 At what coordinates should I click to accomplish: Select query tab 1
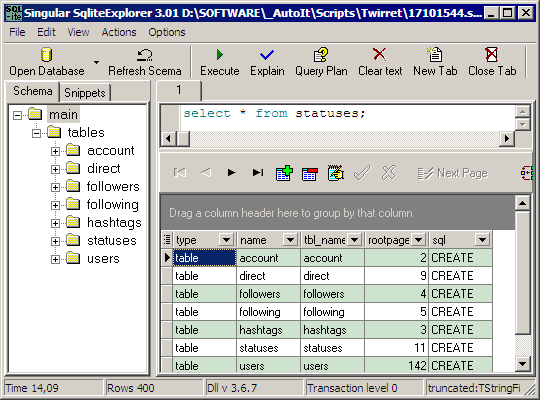pyautogui.click(x=179, y=90)
